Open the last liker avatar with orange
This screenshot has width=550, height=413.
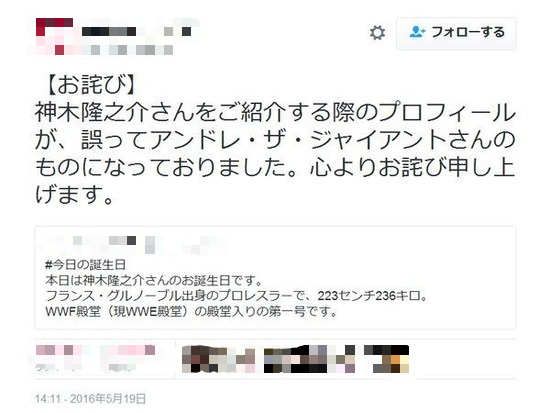tap(386, 359)
